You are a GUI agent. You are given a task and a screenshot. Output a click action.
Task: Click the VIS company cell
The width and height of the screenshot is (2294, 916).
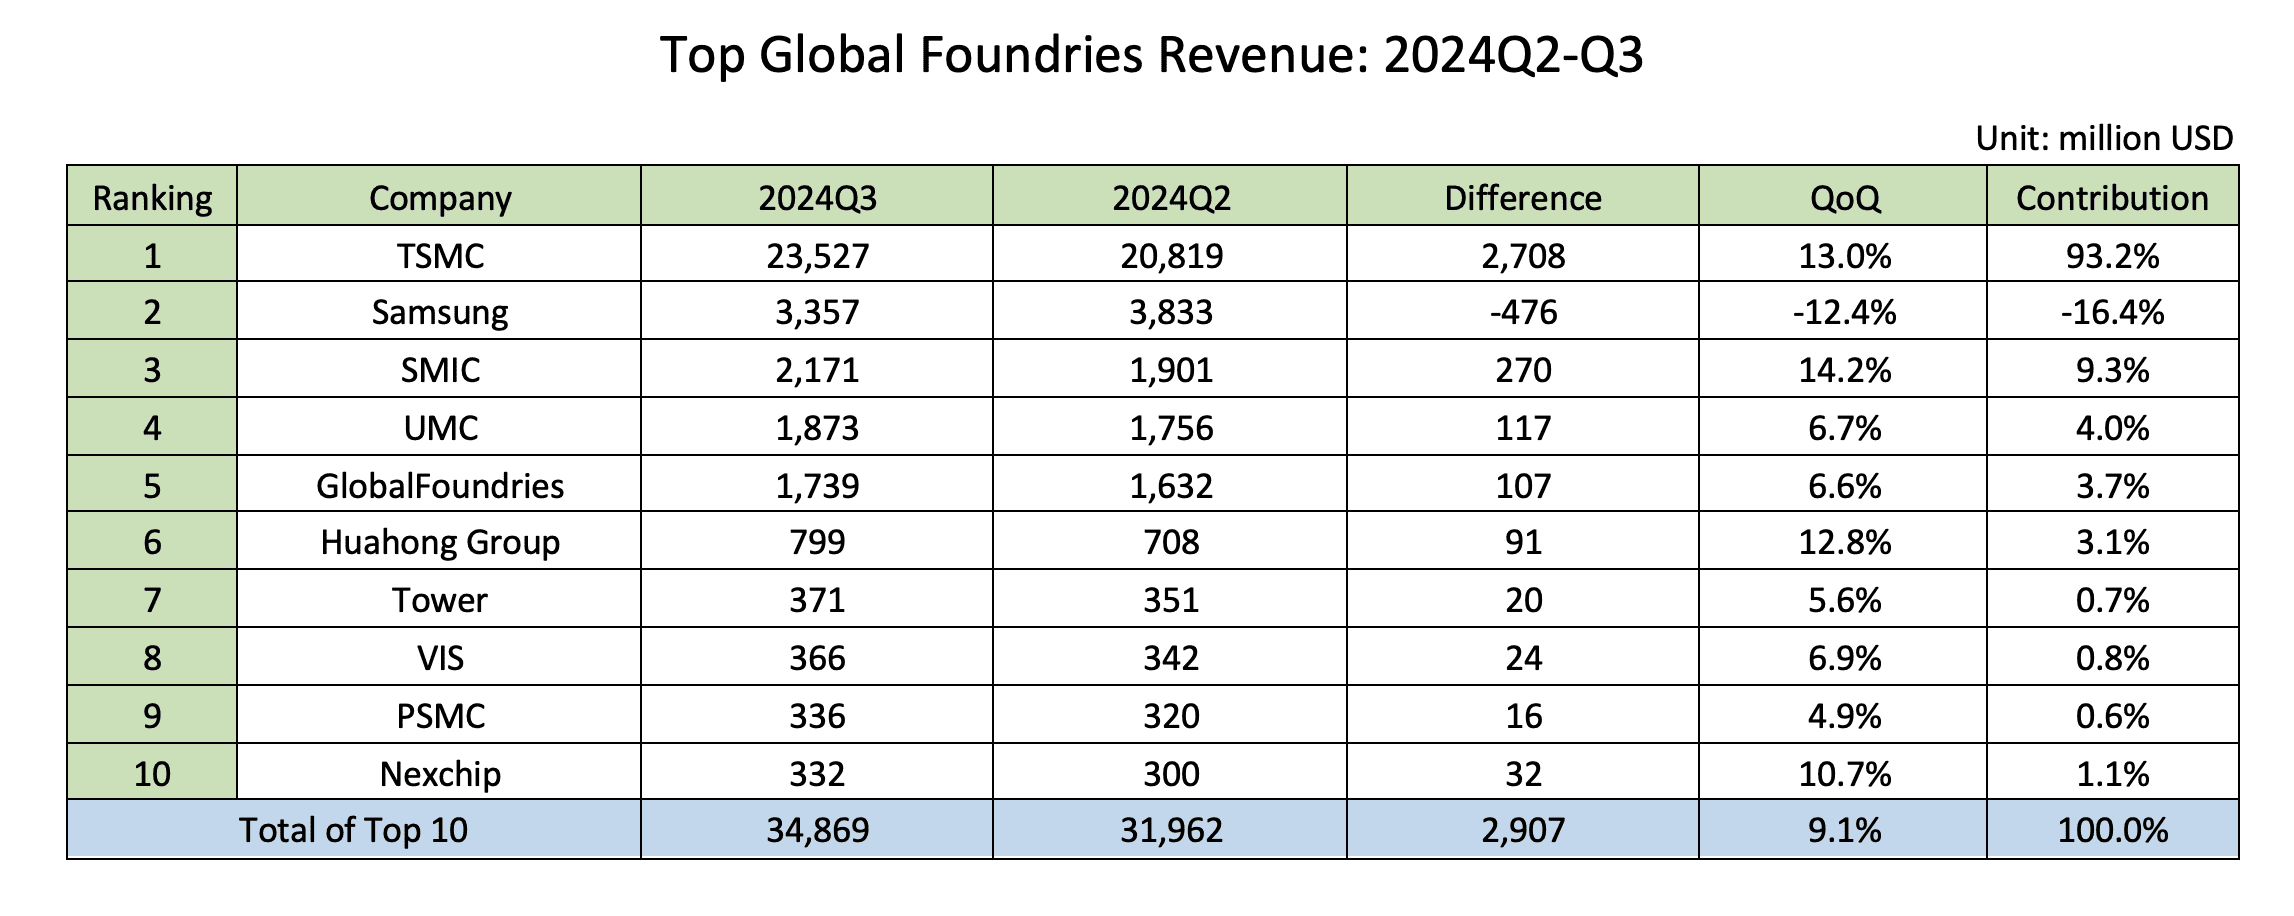pos(439,657)
